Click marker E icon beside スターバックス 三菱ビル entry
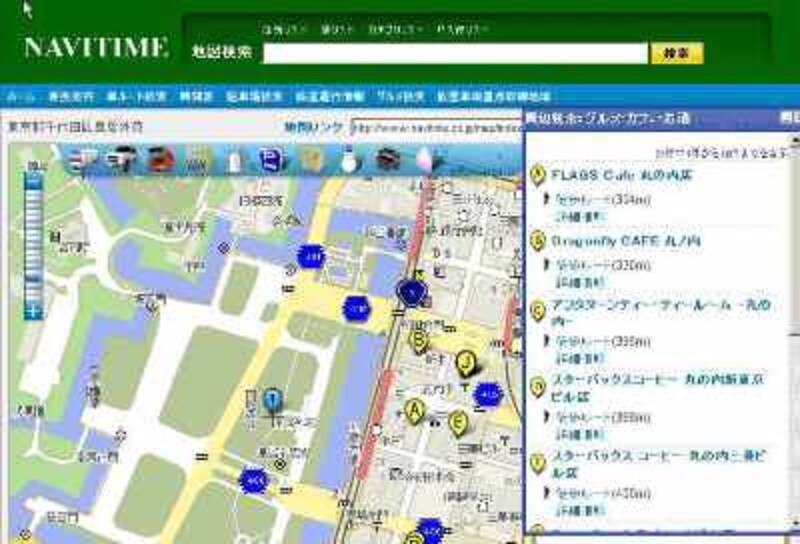 pyautogui.click(x=538, y=463)
